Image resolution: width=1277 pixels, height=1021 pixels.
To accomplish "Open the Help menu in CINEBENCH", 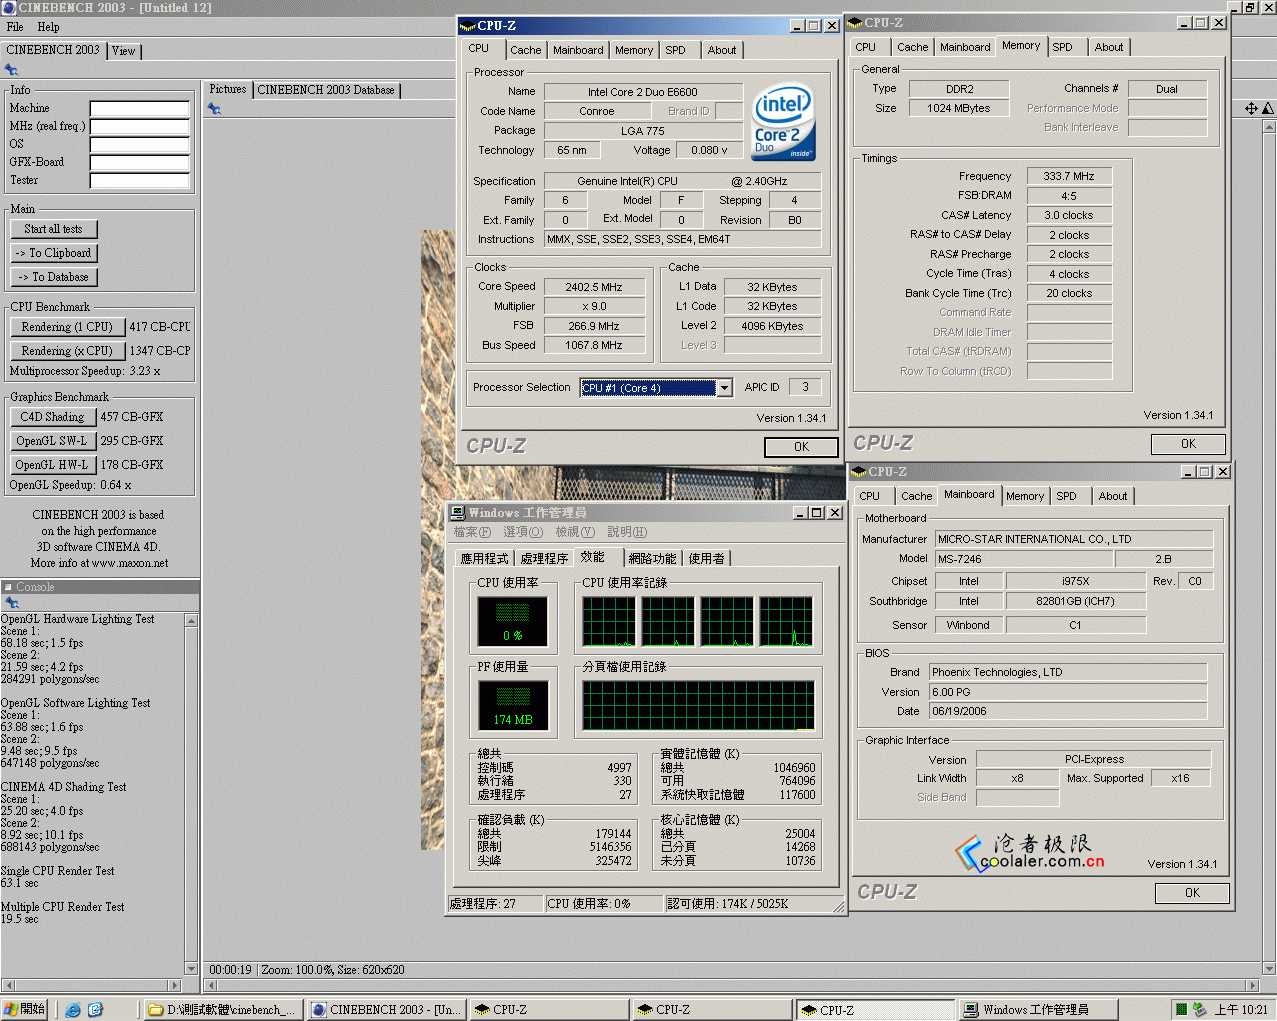I will pyautogui.click(x=48, y=27).
